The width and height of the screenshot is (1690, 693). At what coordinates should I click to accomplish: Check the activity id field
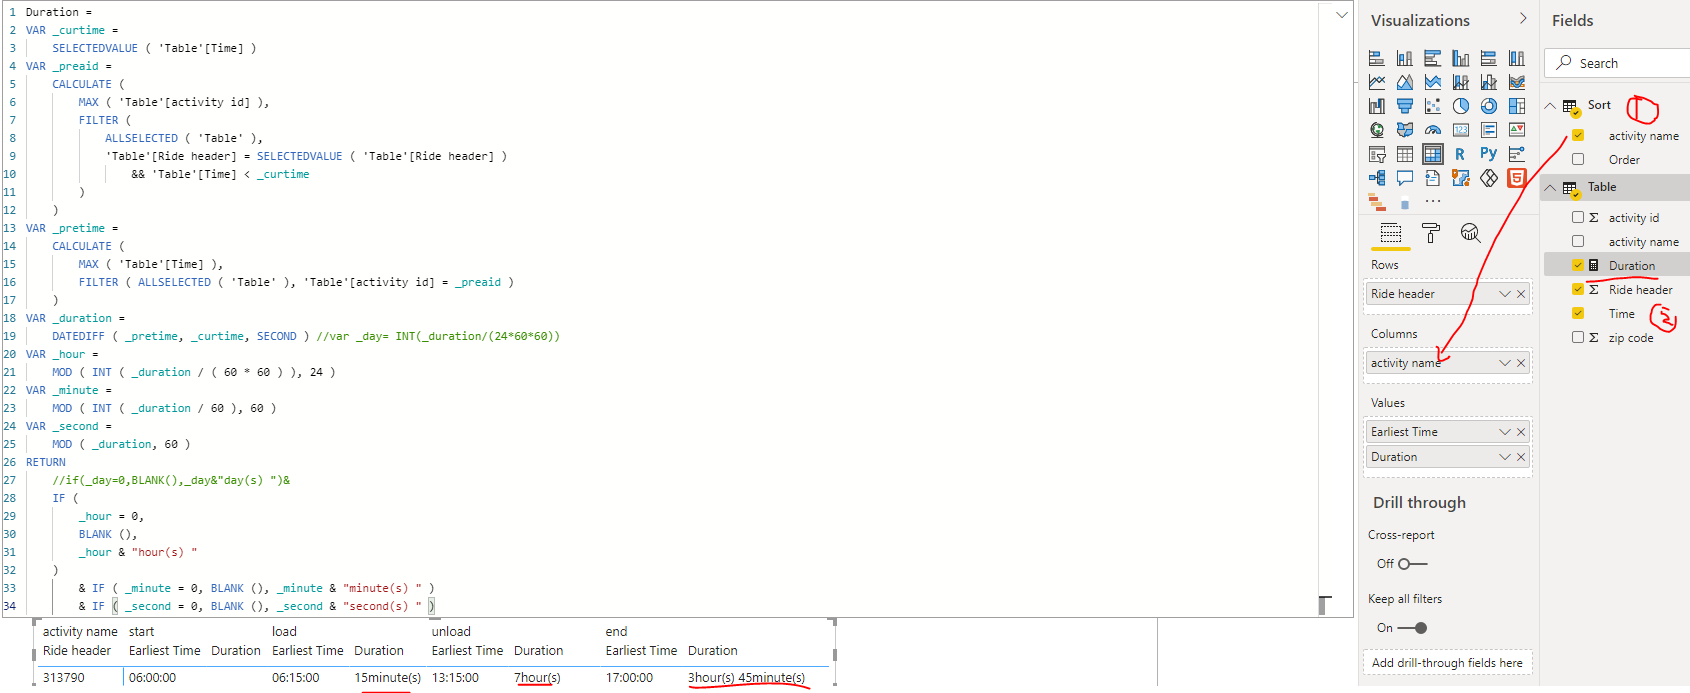(1578, 218)
